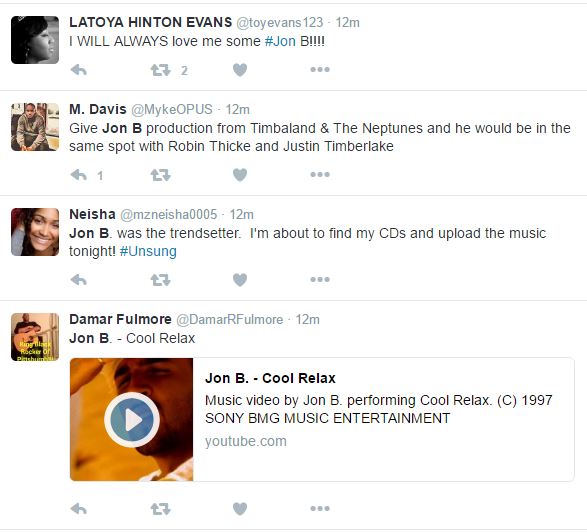The image size is (587, 532).
Task: Reply to Damar Fulmore's Cool Relax tweet
Action: point(79,509)
